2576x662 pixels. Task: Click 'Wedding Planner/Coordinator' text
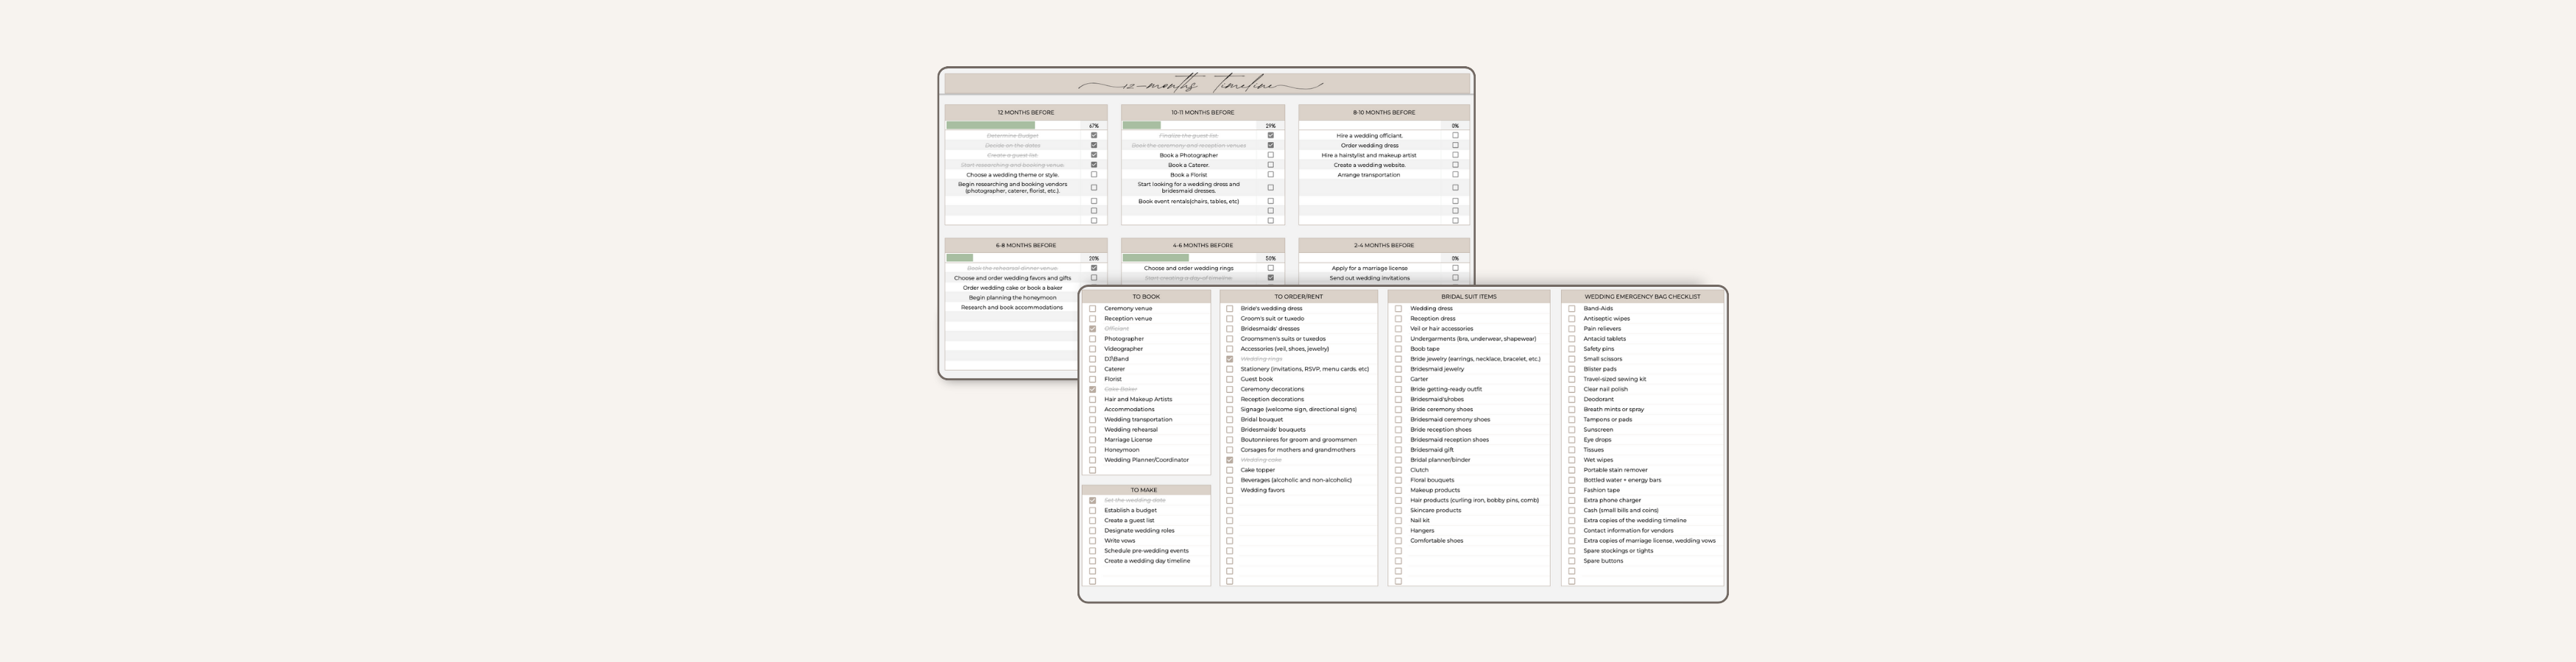point(1146,460)
